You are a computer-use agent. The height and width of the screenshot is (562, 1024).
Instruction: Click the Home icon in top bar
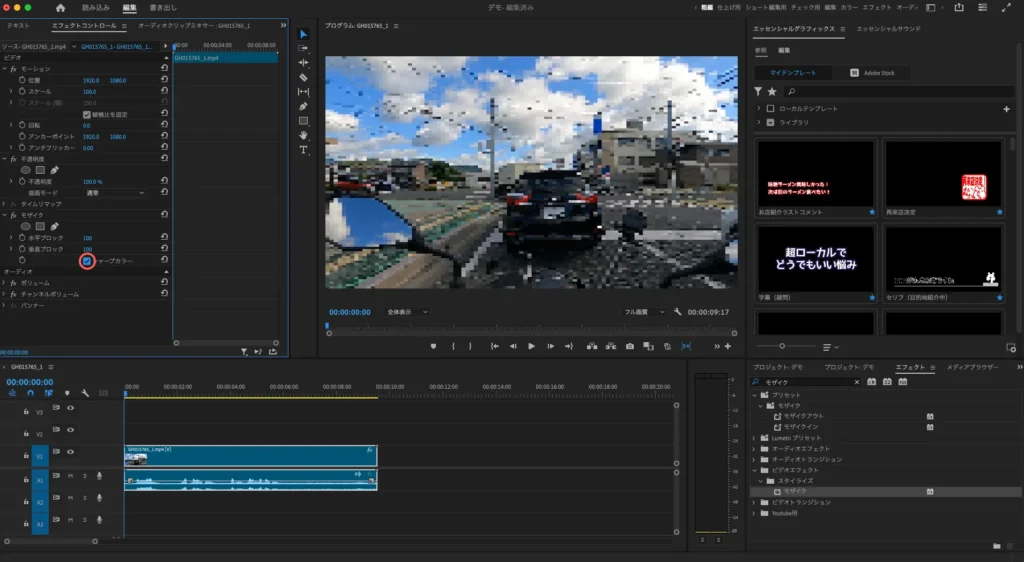coord(60,7)
